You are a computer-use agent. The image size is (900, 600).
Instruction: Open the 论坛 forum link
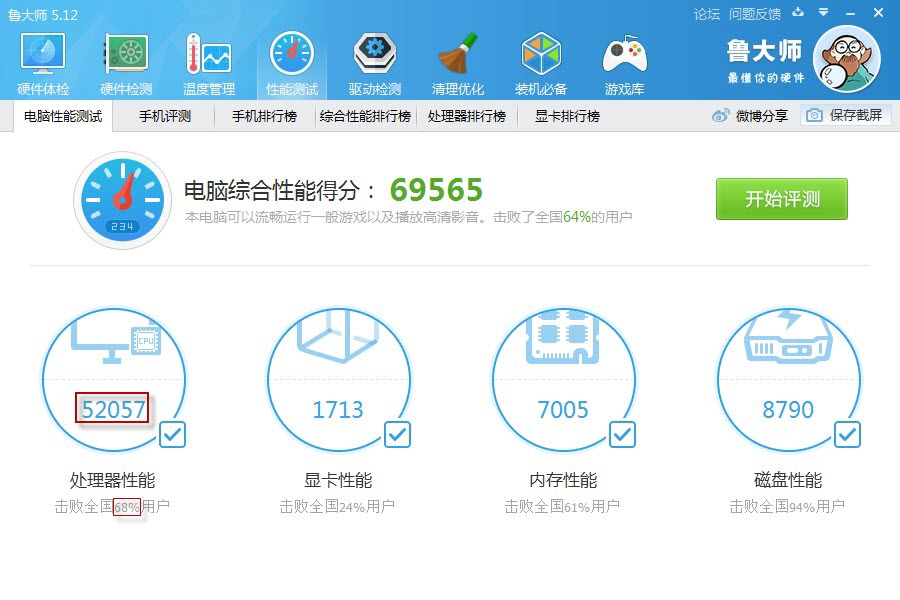coord(707,14)
